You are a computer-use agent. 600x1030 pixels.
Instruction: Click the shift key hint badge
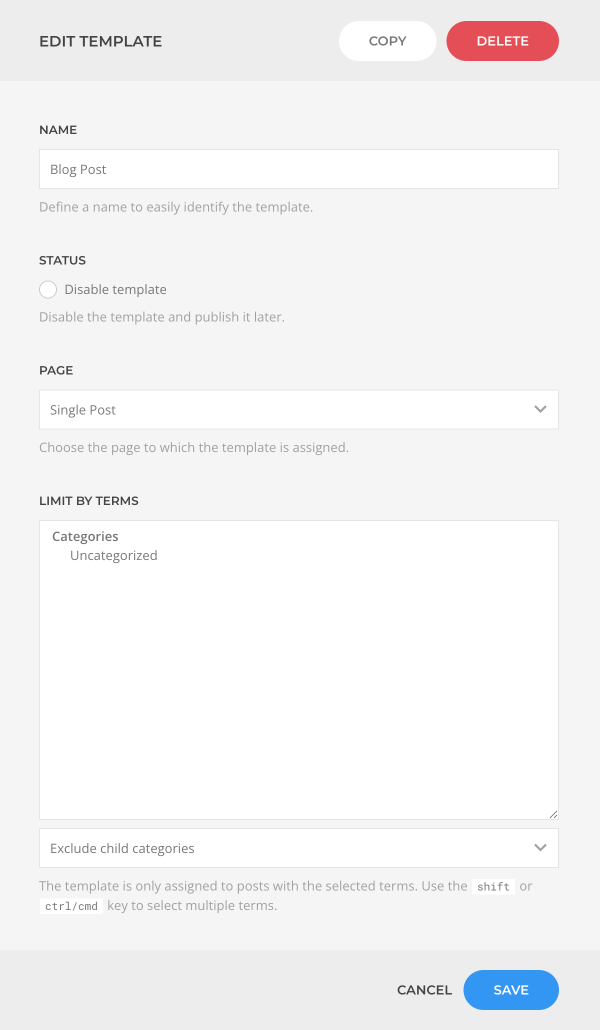493,886
